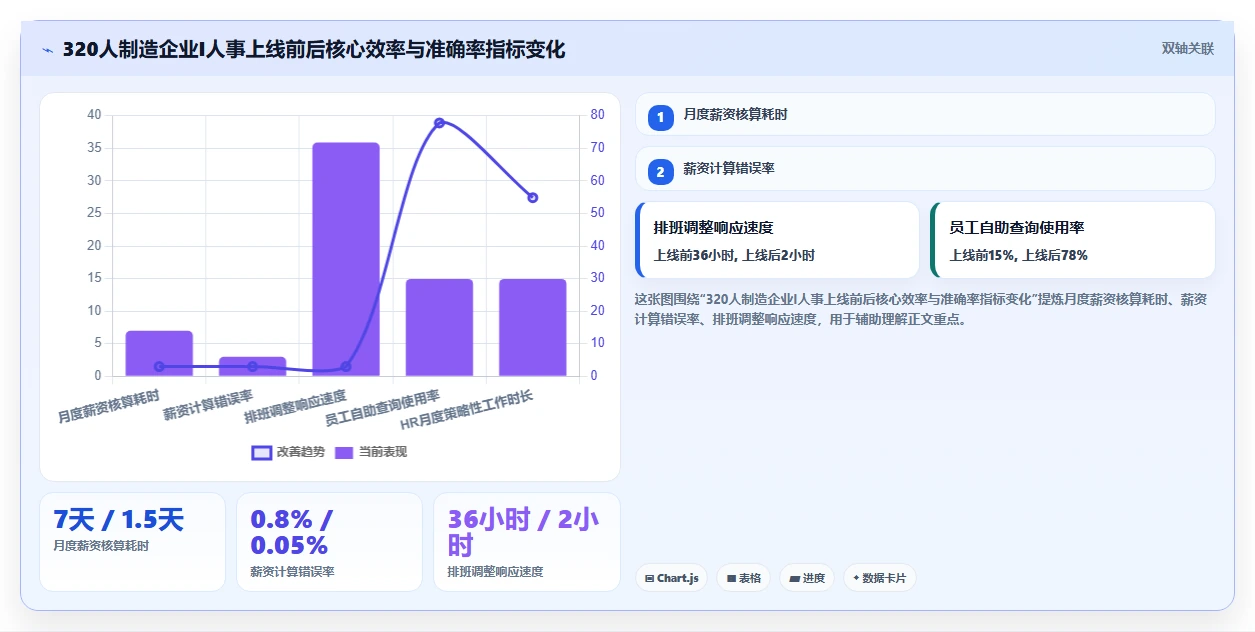1255x632 pixels.
Task: Click the icon inside the Chart.js tag
Action: [650, 578]
